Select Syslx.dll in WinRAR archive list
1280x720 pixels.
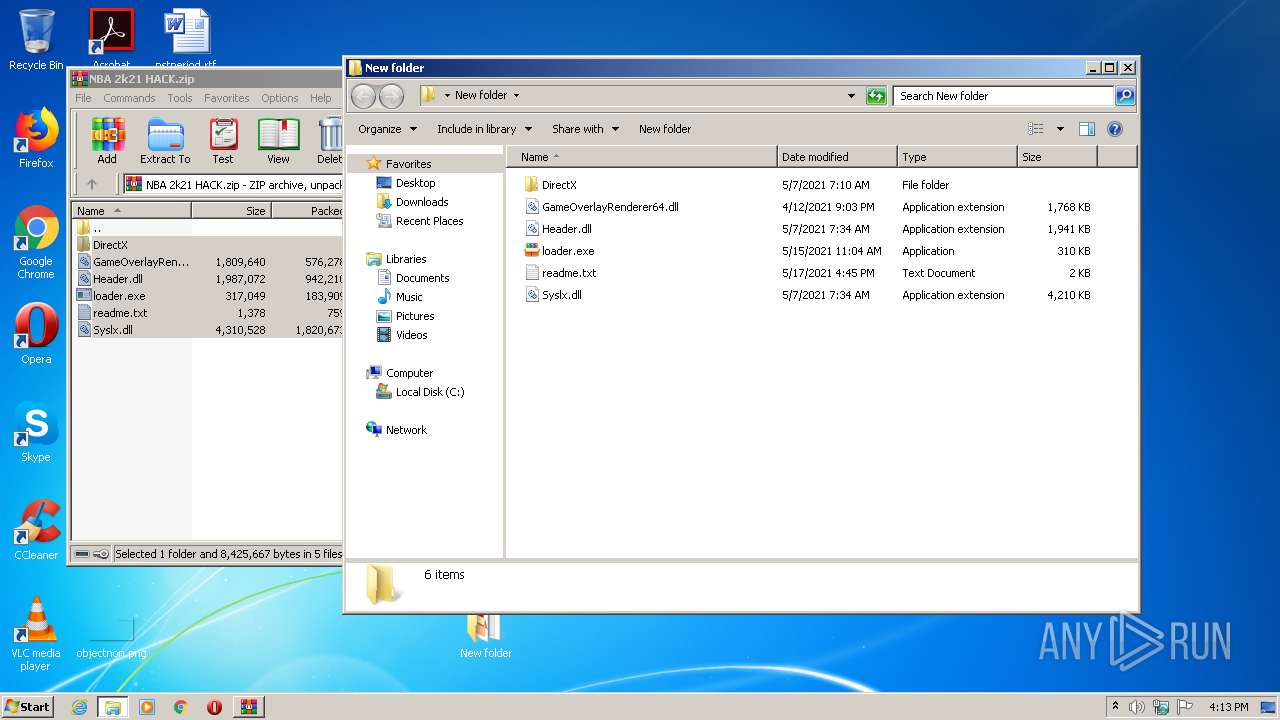coord(112,330)
